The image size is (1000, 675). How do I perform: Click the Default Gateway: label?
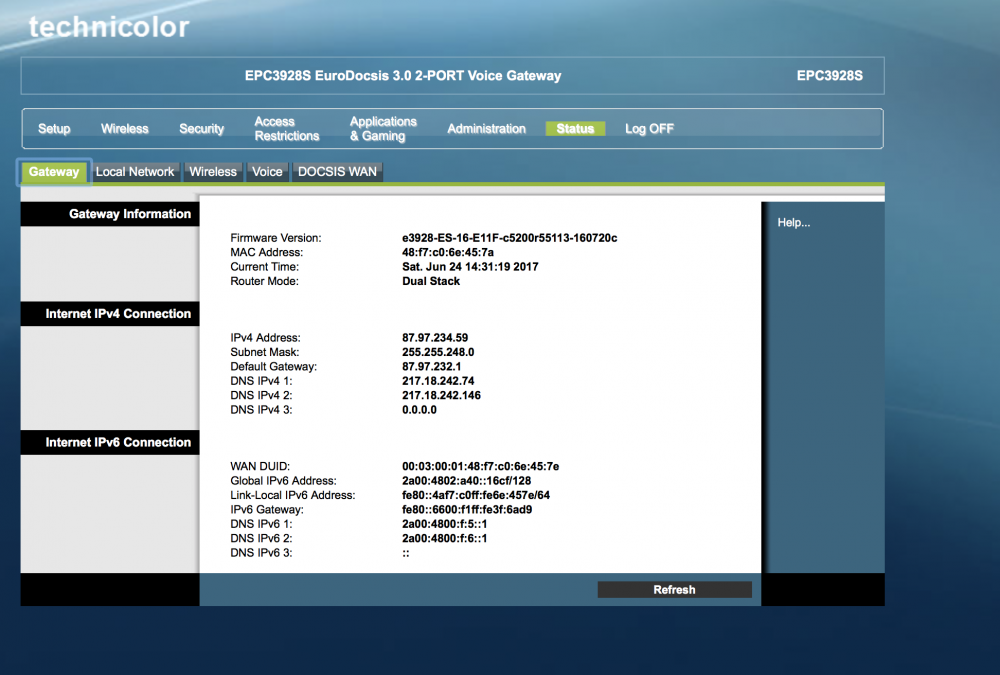click(x=274, y=366)
